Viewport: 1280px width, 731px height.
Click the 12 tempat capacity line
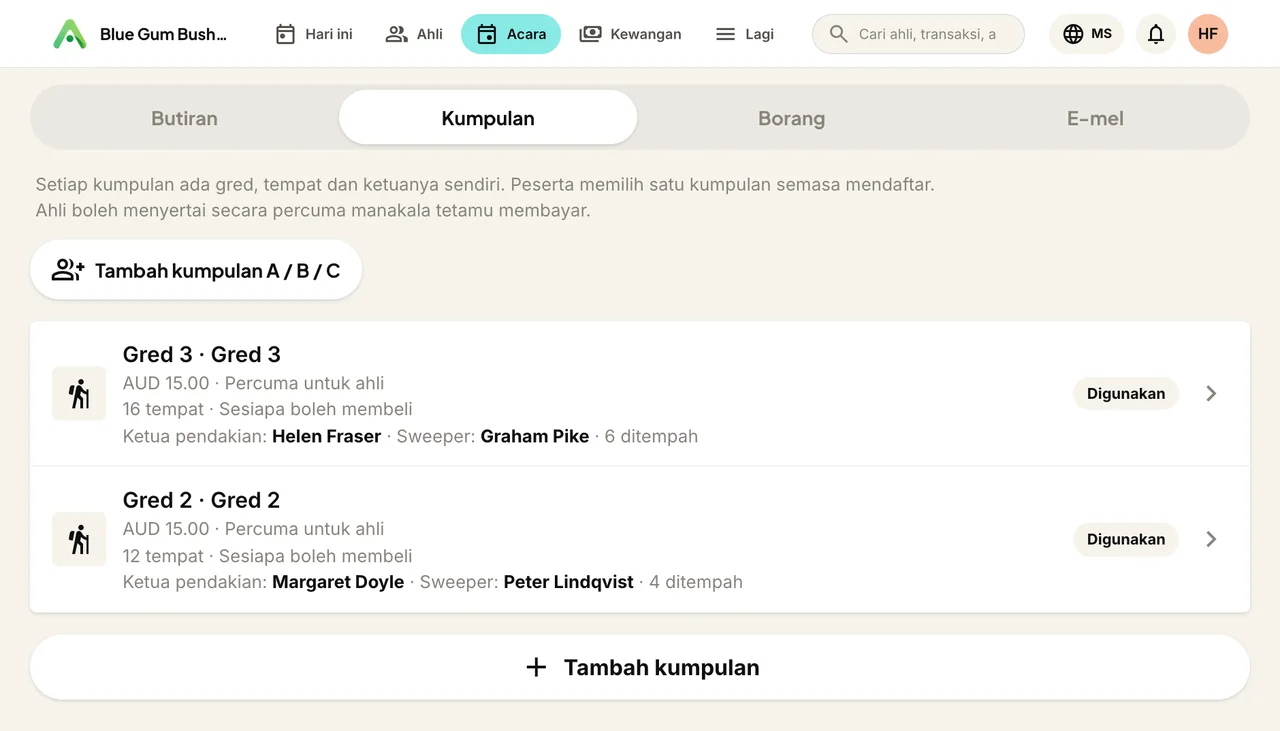click(x=267, y=555)
